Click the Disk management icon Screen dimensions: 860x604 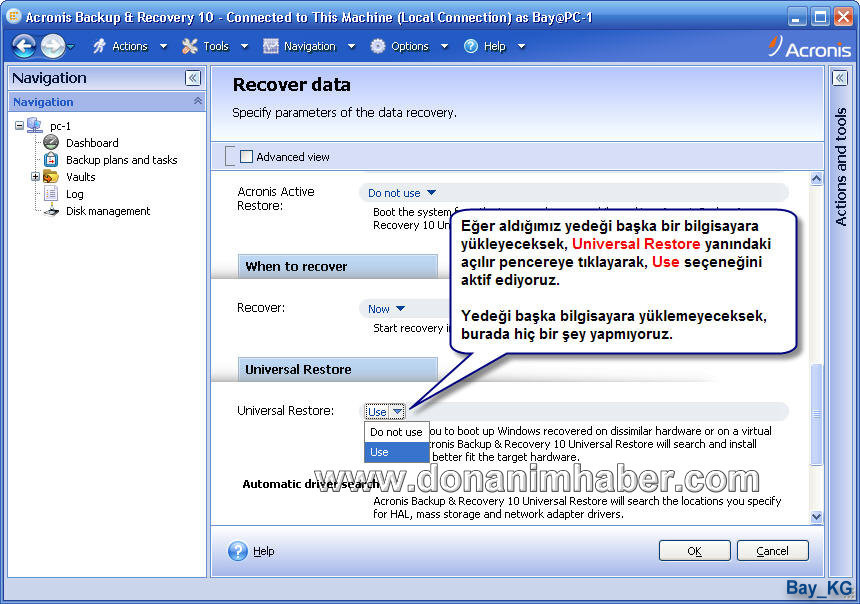pyautogui.click(x=51, y=211)
